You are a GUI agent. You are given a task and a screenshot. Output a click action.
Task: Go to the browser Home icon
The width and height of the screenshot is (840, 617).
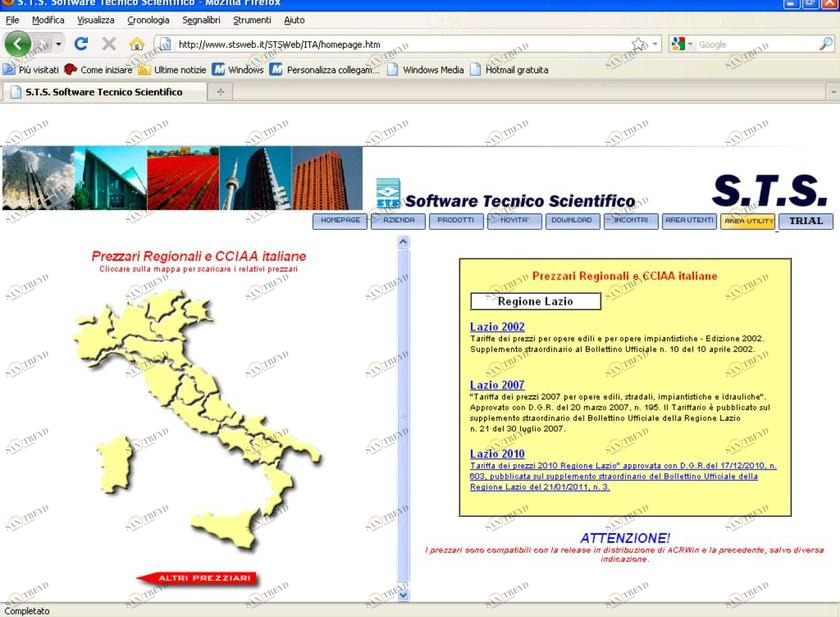click(x=136, y=44)
